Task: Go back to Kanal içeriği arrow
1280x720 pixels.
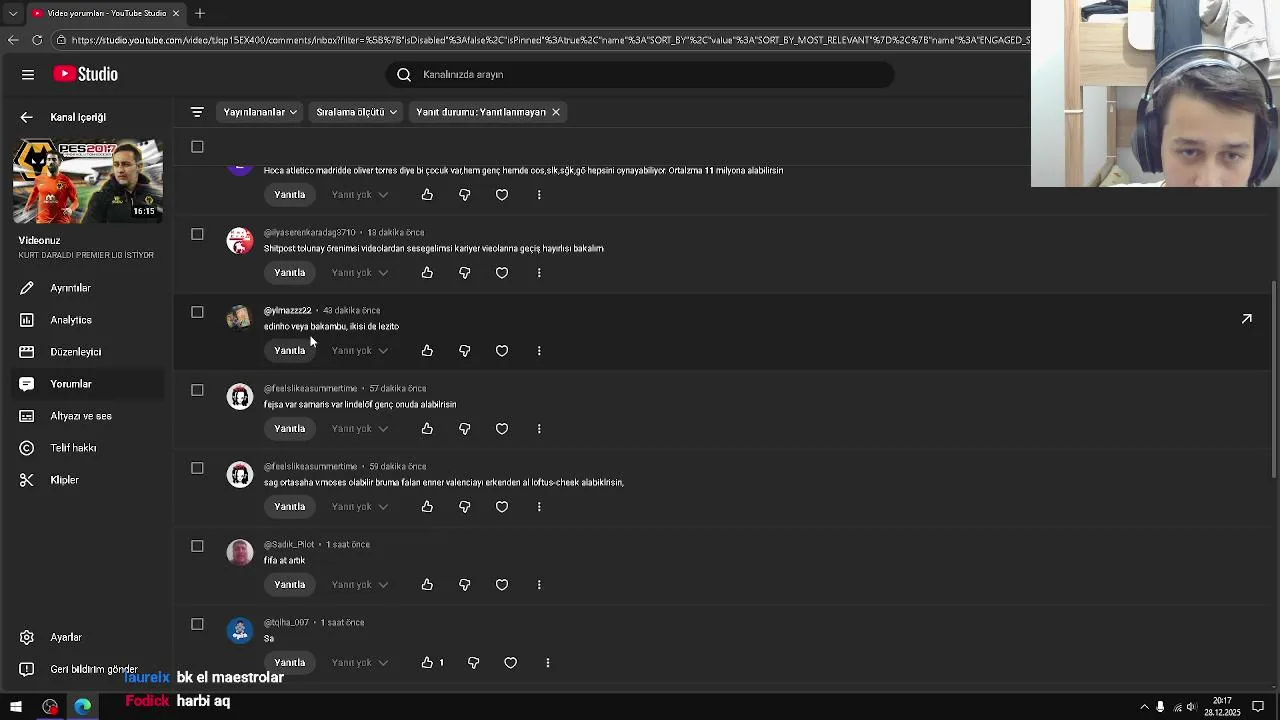Action: click(27, 117)
